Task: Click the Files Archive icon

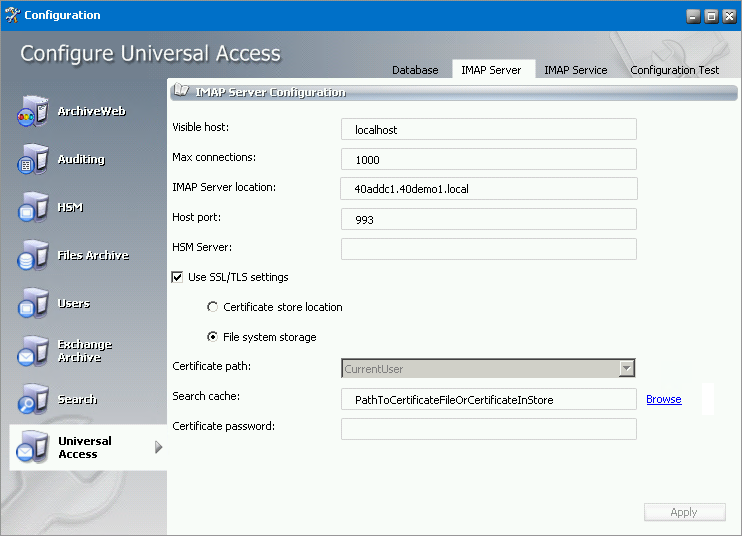Action: tap(33, 256)
